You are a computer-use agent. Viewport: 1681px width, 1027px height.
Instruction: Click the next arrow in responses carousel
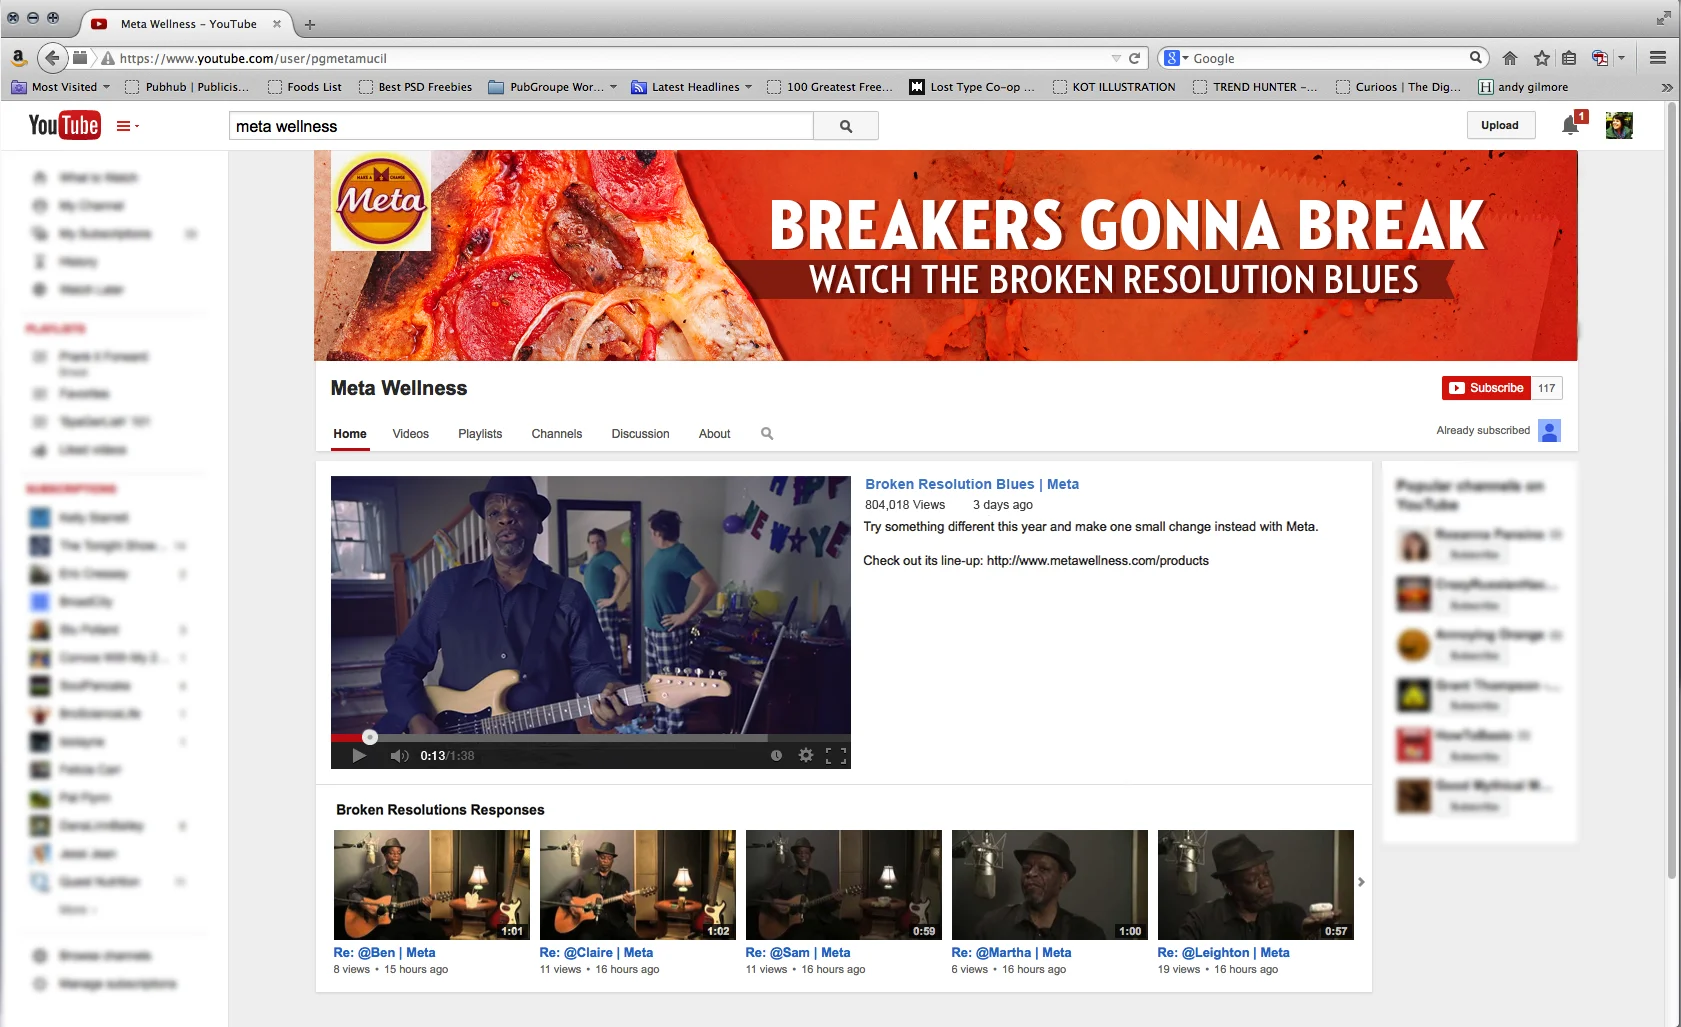coord(1361,882)
